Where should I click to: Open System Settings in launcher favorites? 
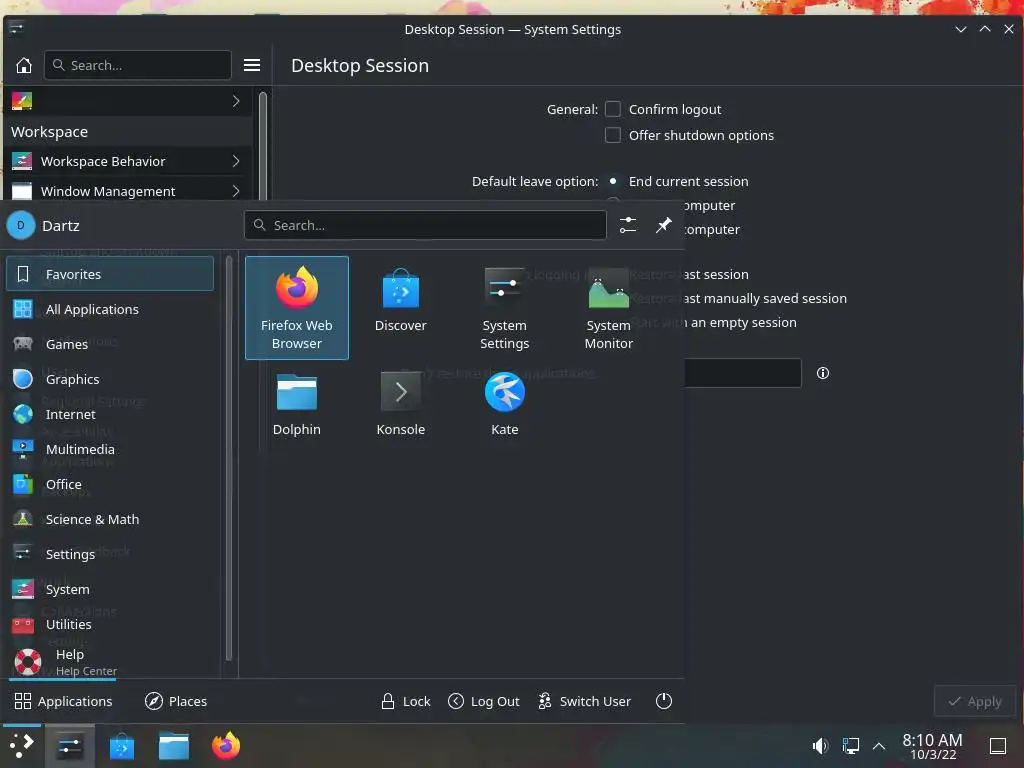[x=504, y=308]
